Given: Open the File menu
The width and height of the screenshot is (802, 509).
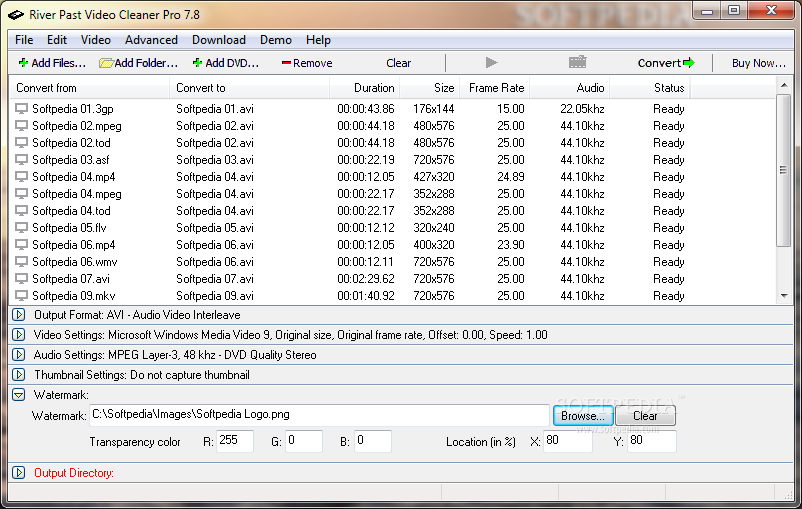Looking at the screenshot, I should (24, 40).
